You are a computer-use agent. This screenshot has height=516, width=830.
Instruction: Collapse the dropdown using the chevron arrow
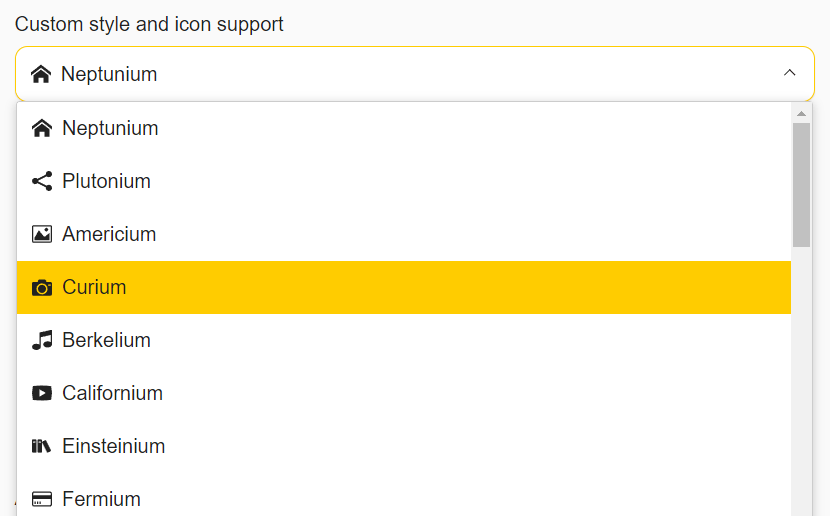tap(789, 73)
